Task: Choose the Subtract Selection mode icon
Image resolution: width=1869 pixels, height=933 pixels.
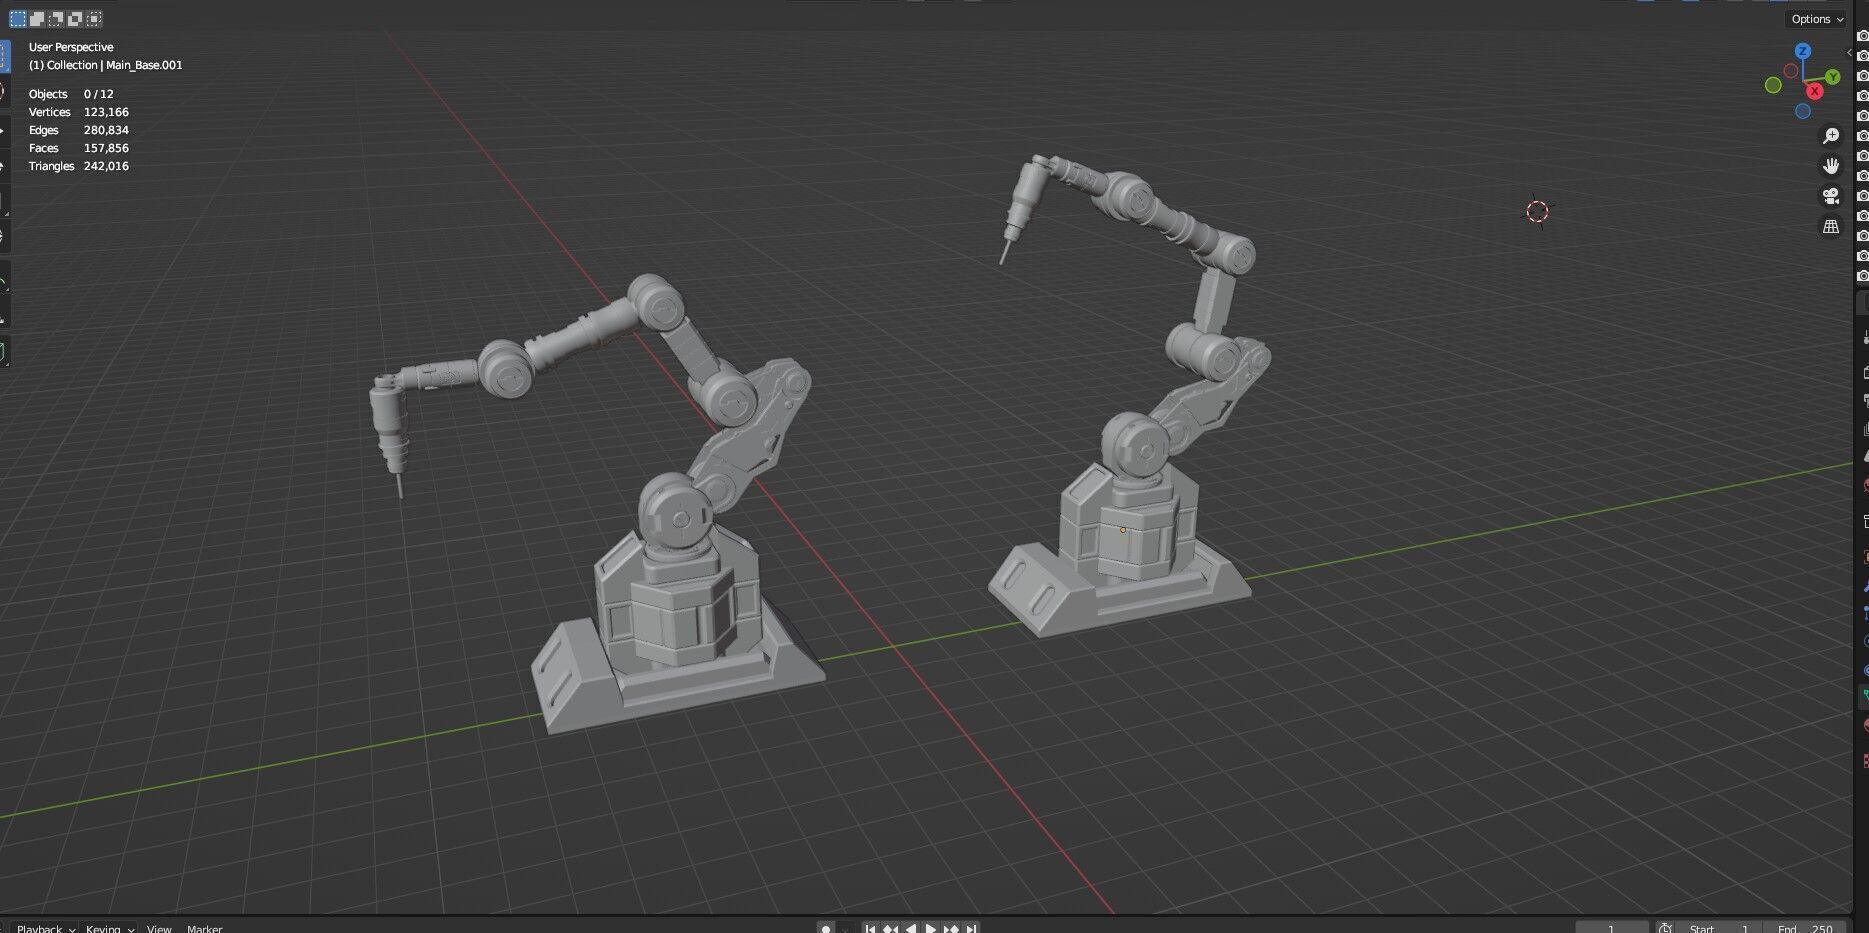Action: (56, 19)
